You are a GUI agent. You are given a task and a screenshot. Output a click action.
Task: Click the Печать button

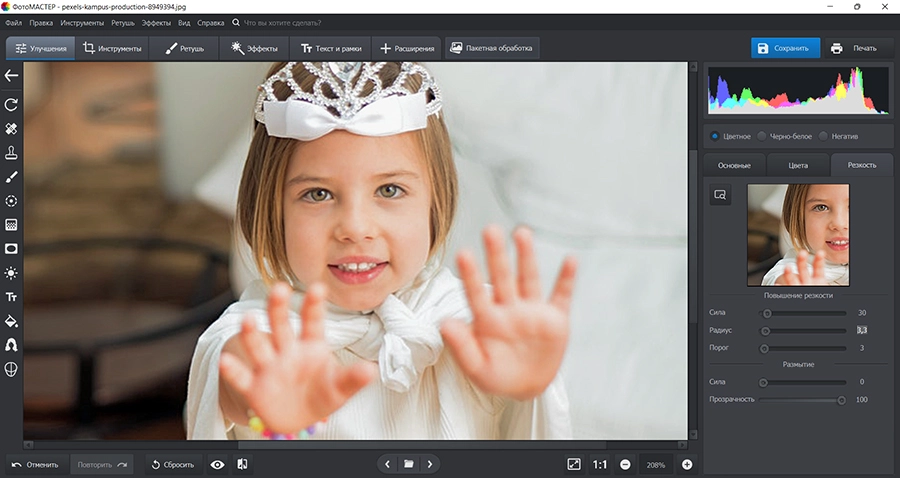(x=858, y=48)
